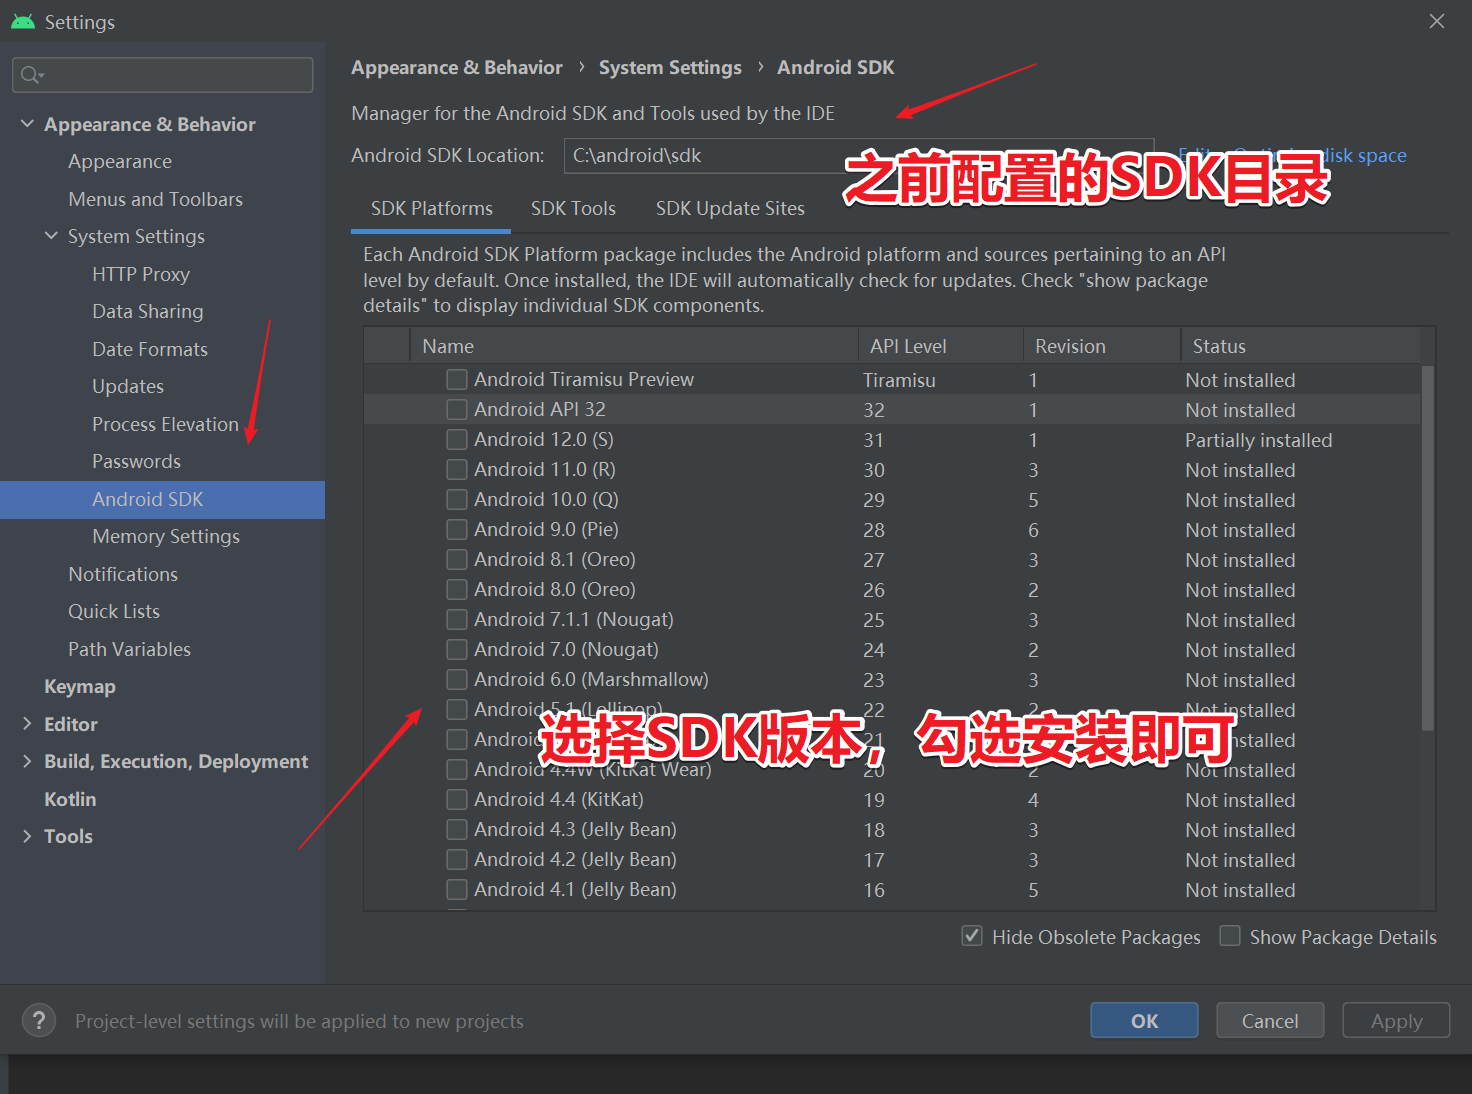Collapse Appearance & Behavior section
This screenshot has width=1472, height=1094.
pyautogui.click(x=27, y=124)
